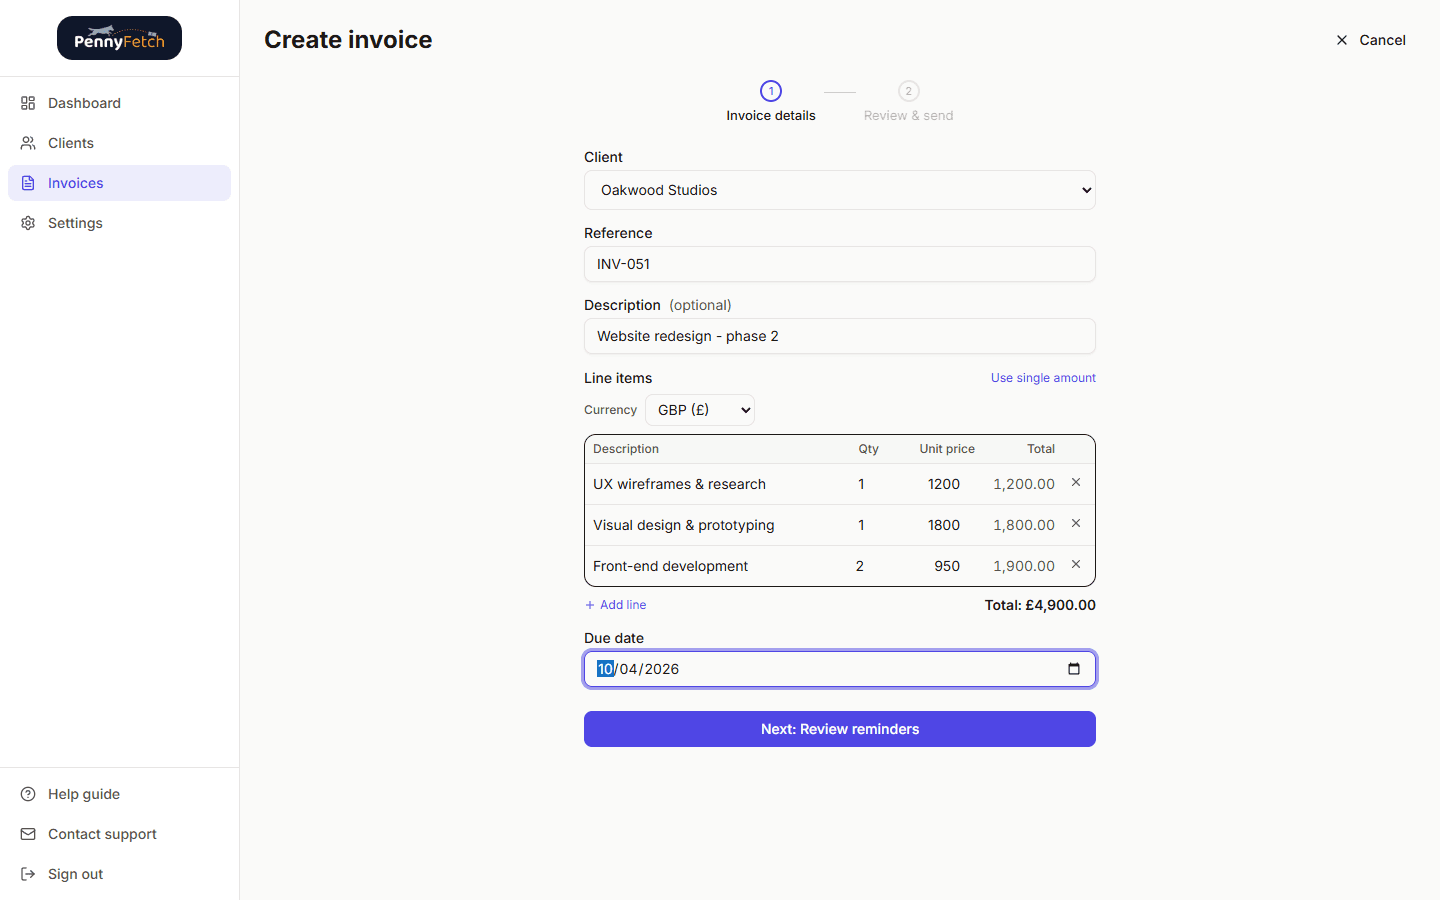Switch to Use single amount mode
The width and height of the screenshot is (1440, 900).
[1043, 378]
